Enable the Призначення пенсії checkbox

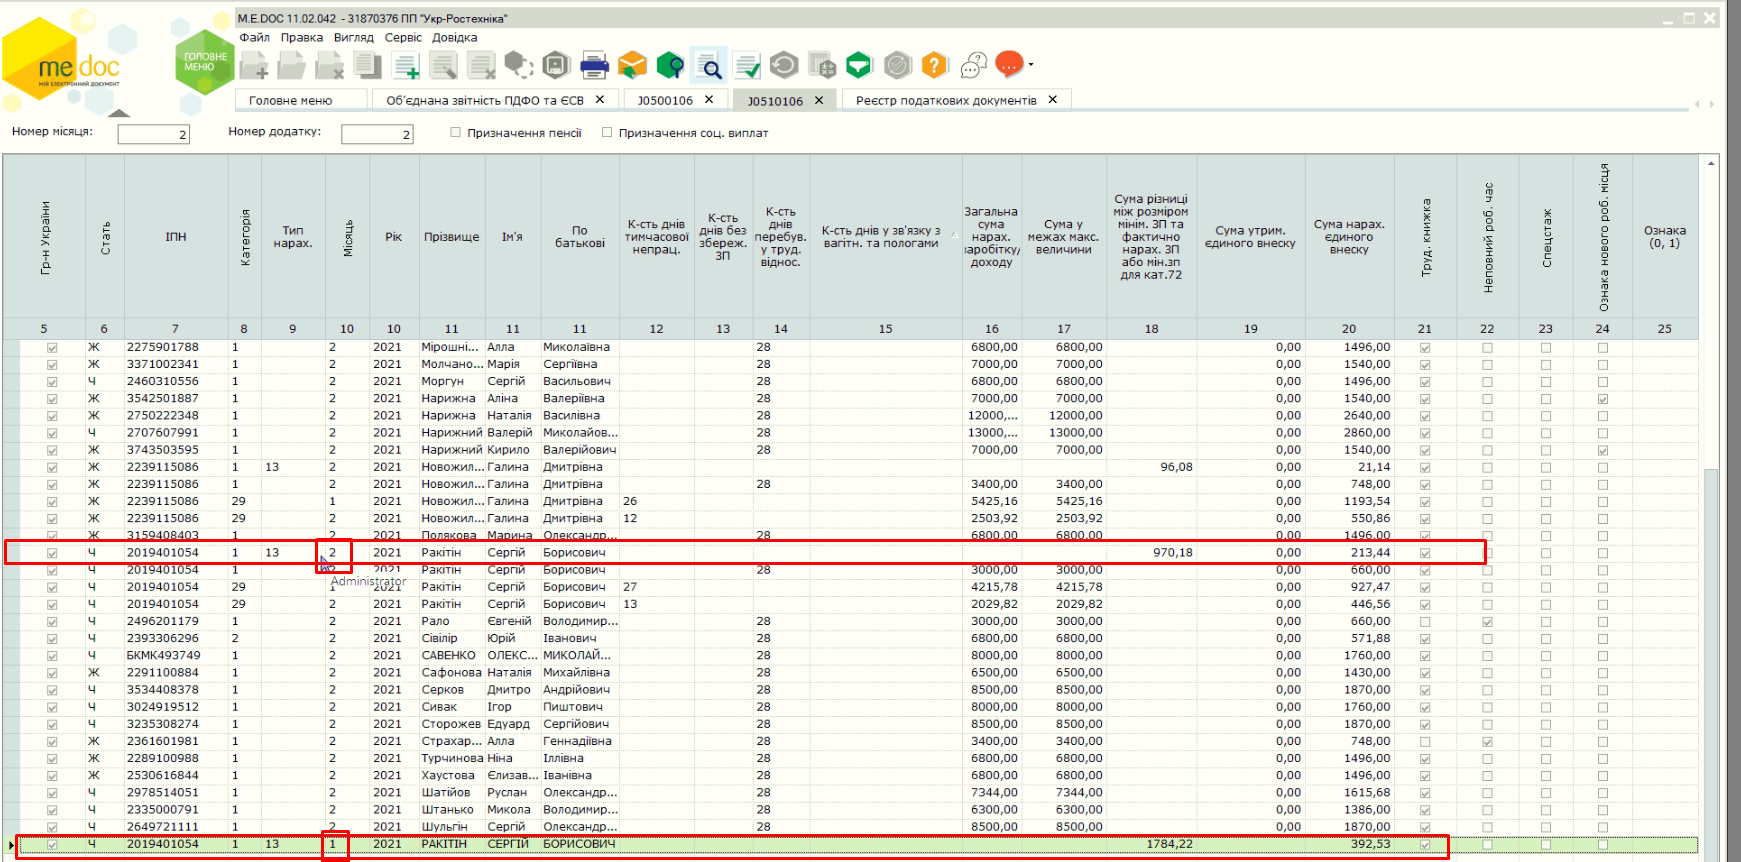tap(456, 132)
